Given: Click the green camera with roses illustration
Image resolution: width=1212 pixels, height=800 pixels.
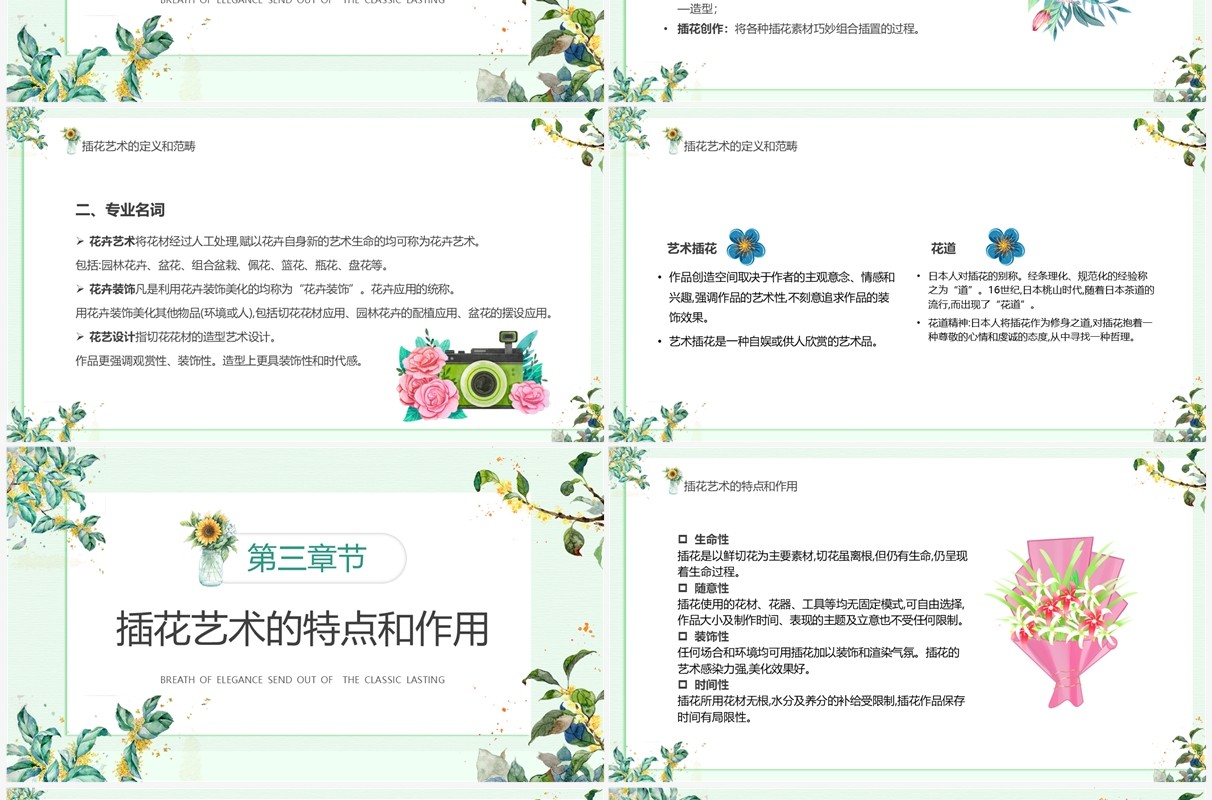Looking at the screenshot, I should click(473, 377).
